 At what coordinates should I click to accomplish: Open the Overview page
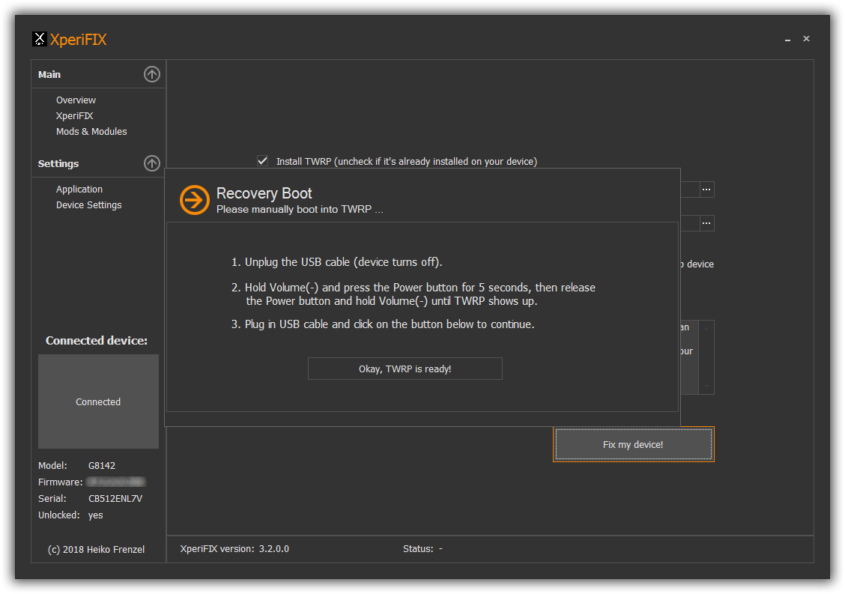point(76,100)
